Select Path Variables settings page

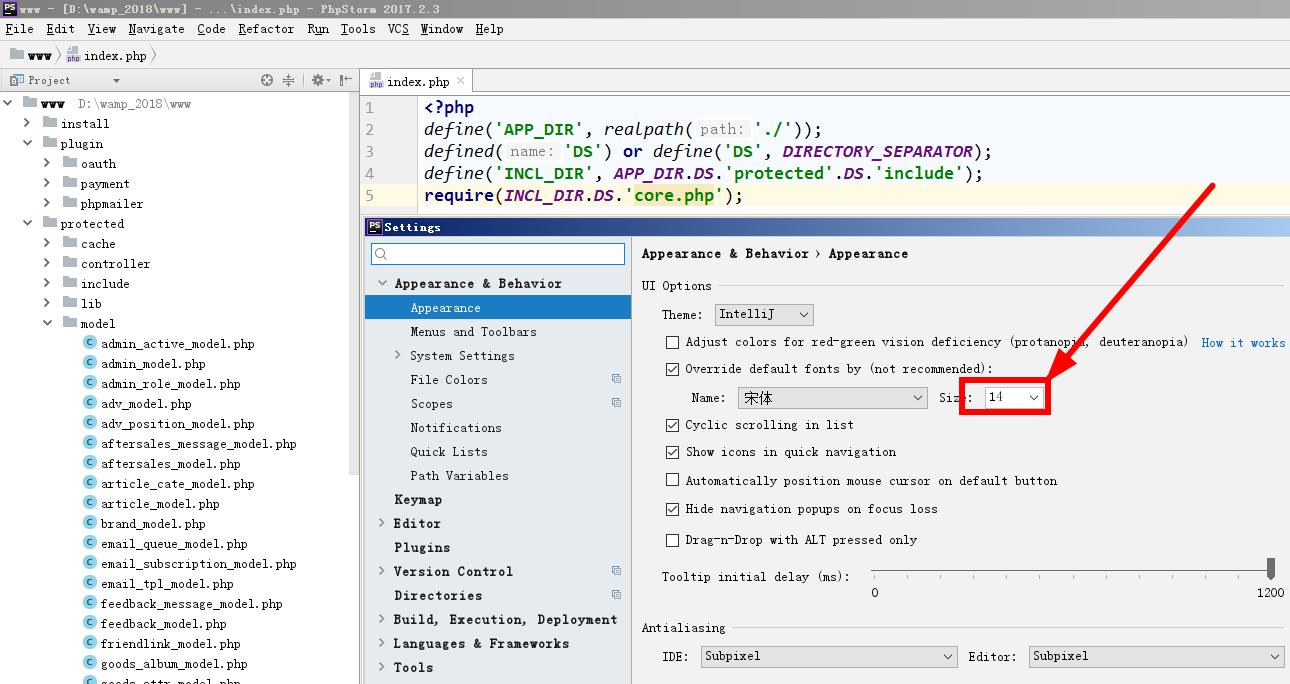459,476
